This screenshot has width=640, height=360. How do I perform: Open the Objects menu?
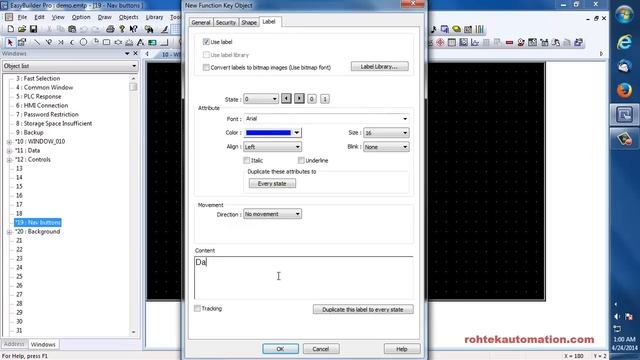[x=129, y=17]
